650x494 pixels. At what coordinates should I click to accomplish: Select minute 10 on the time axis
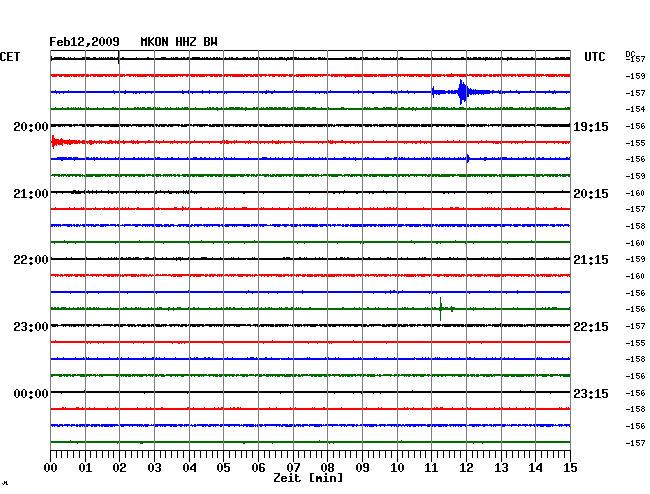click(397, 467)
